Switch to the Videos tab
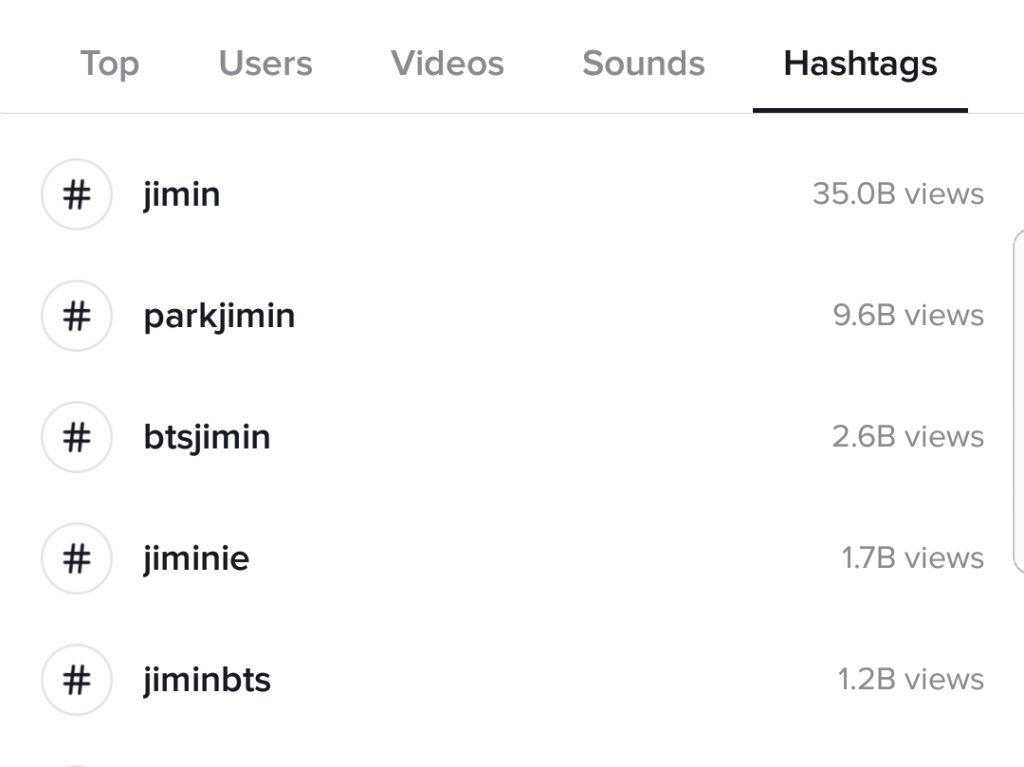 point(447,64)
